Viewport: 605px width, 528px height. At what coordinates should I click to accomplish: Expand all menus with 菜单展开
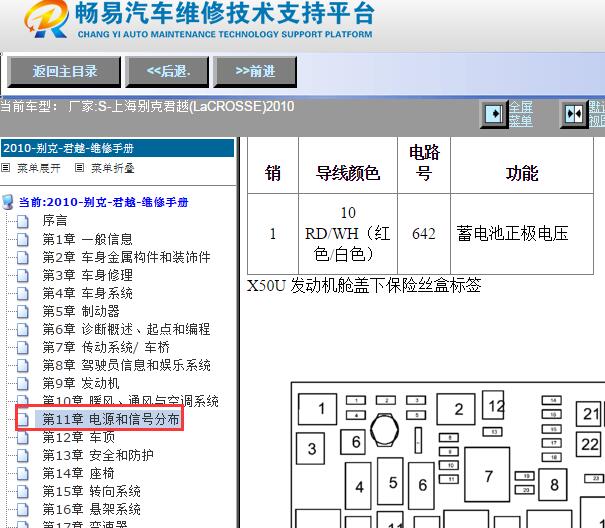pos(39,168)
